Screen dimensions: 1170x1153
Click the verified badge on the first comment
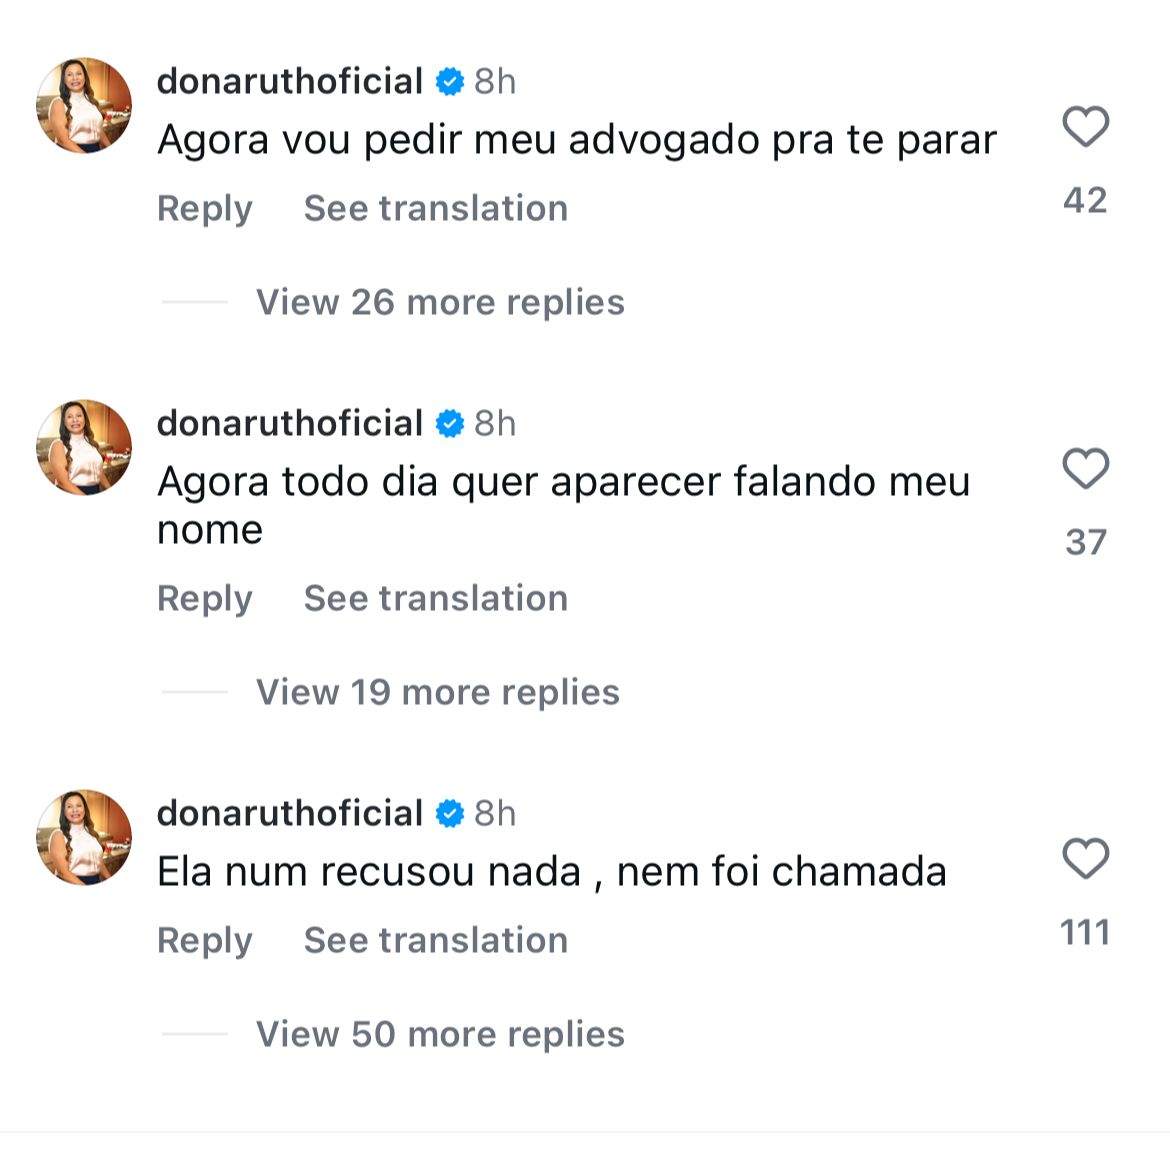[x=449, y=82]
